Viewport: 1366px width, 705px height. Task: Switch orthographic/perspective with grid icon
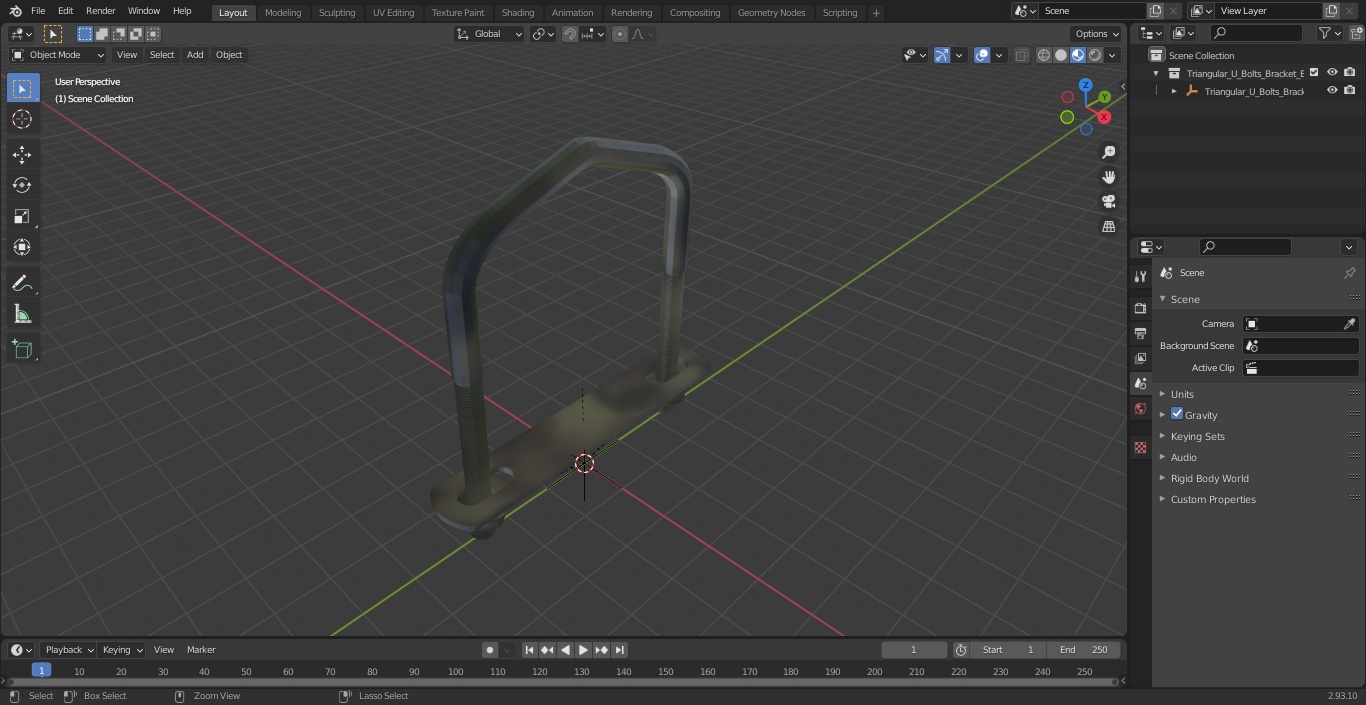[x=1108, y=226]
